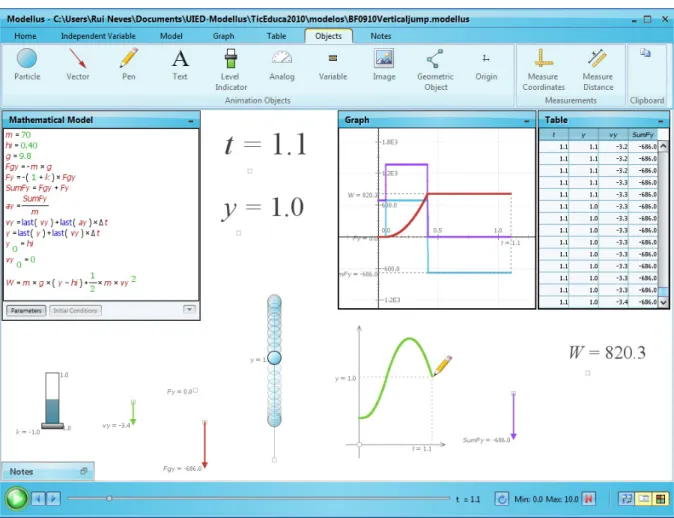Select the 'W = 820.3' text object
The height and width of the screenshot is (518, 674).
click(607, 353)
